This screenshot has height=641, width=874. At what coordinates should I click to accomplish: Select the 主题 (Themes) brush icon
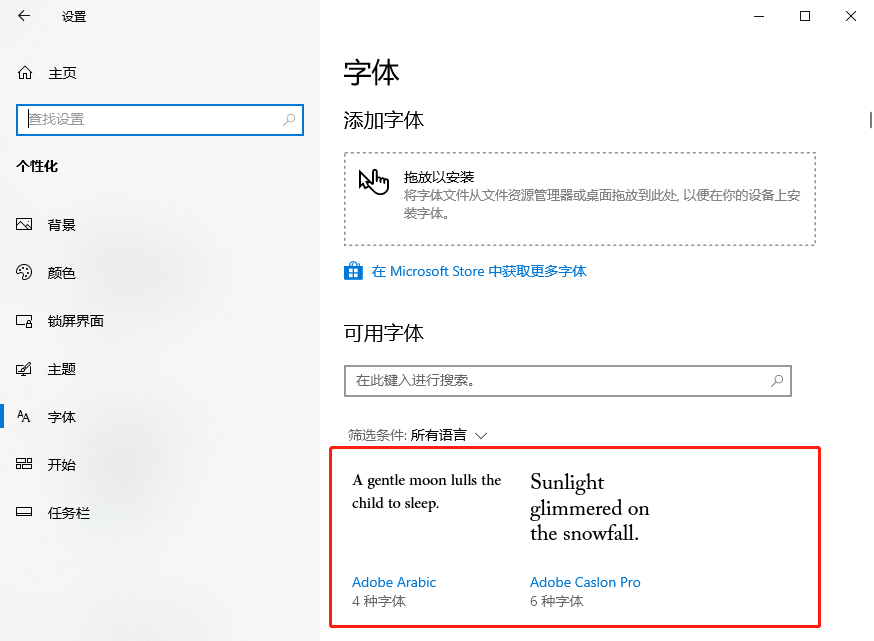[x=24, y=368]
